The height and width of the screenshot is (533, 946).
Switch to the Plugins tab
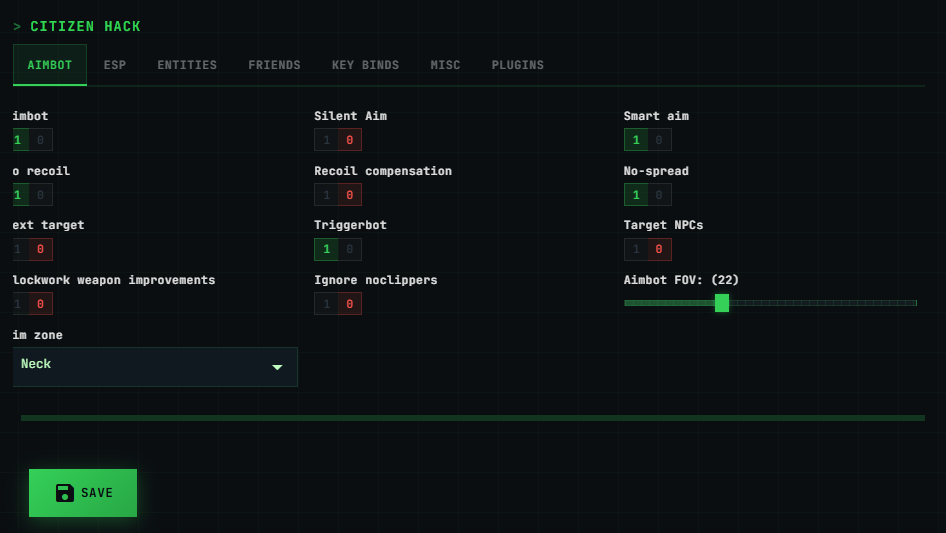click(518, 65)
